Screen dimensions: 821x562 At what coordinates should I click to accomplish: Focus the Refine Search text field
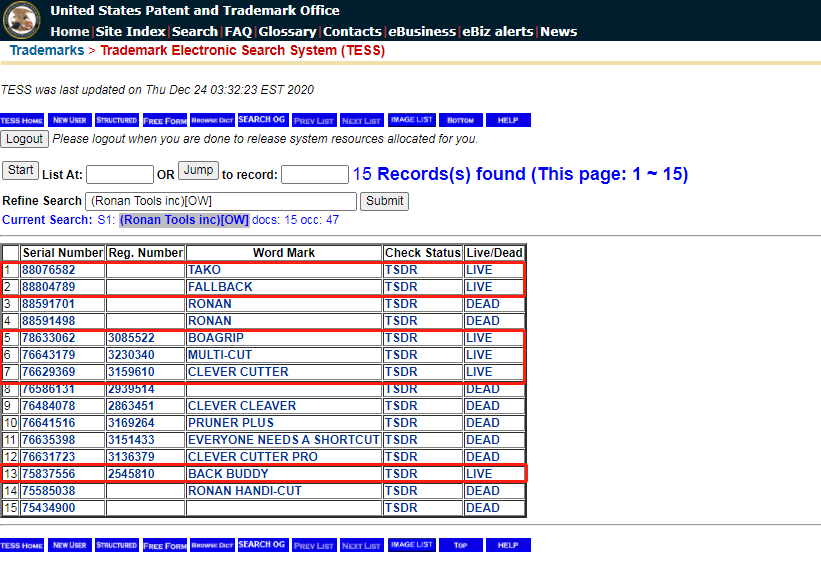point(221,201)
